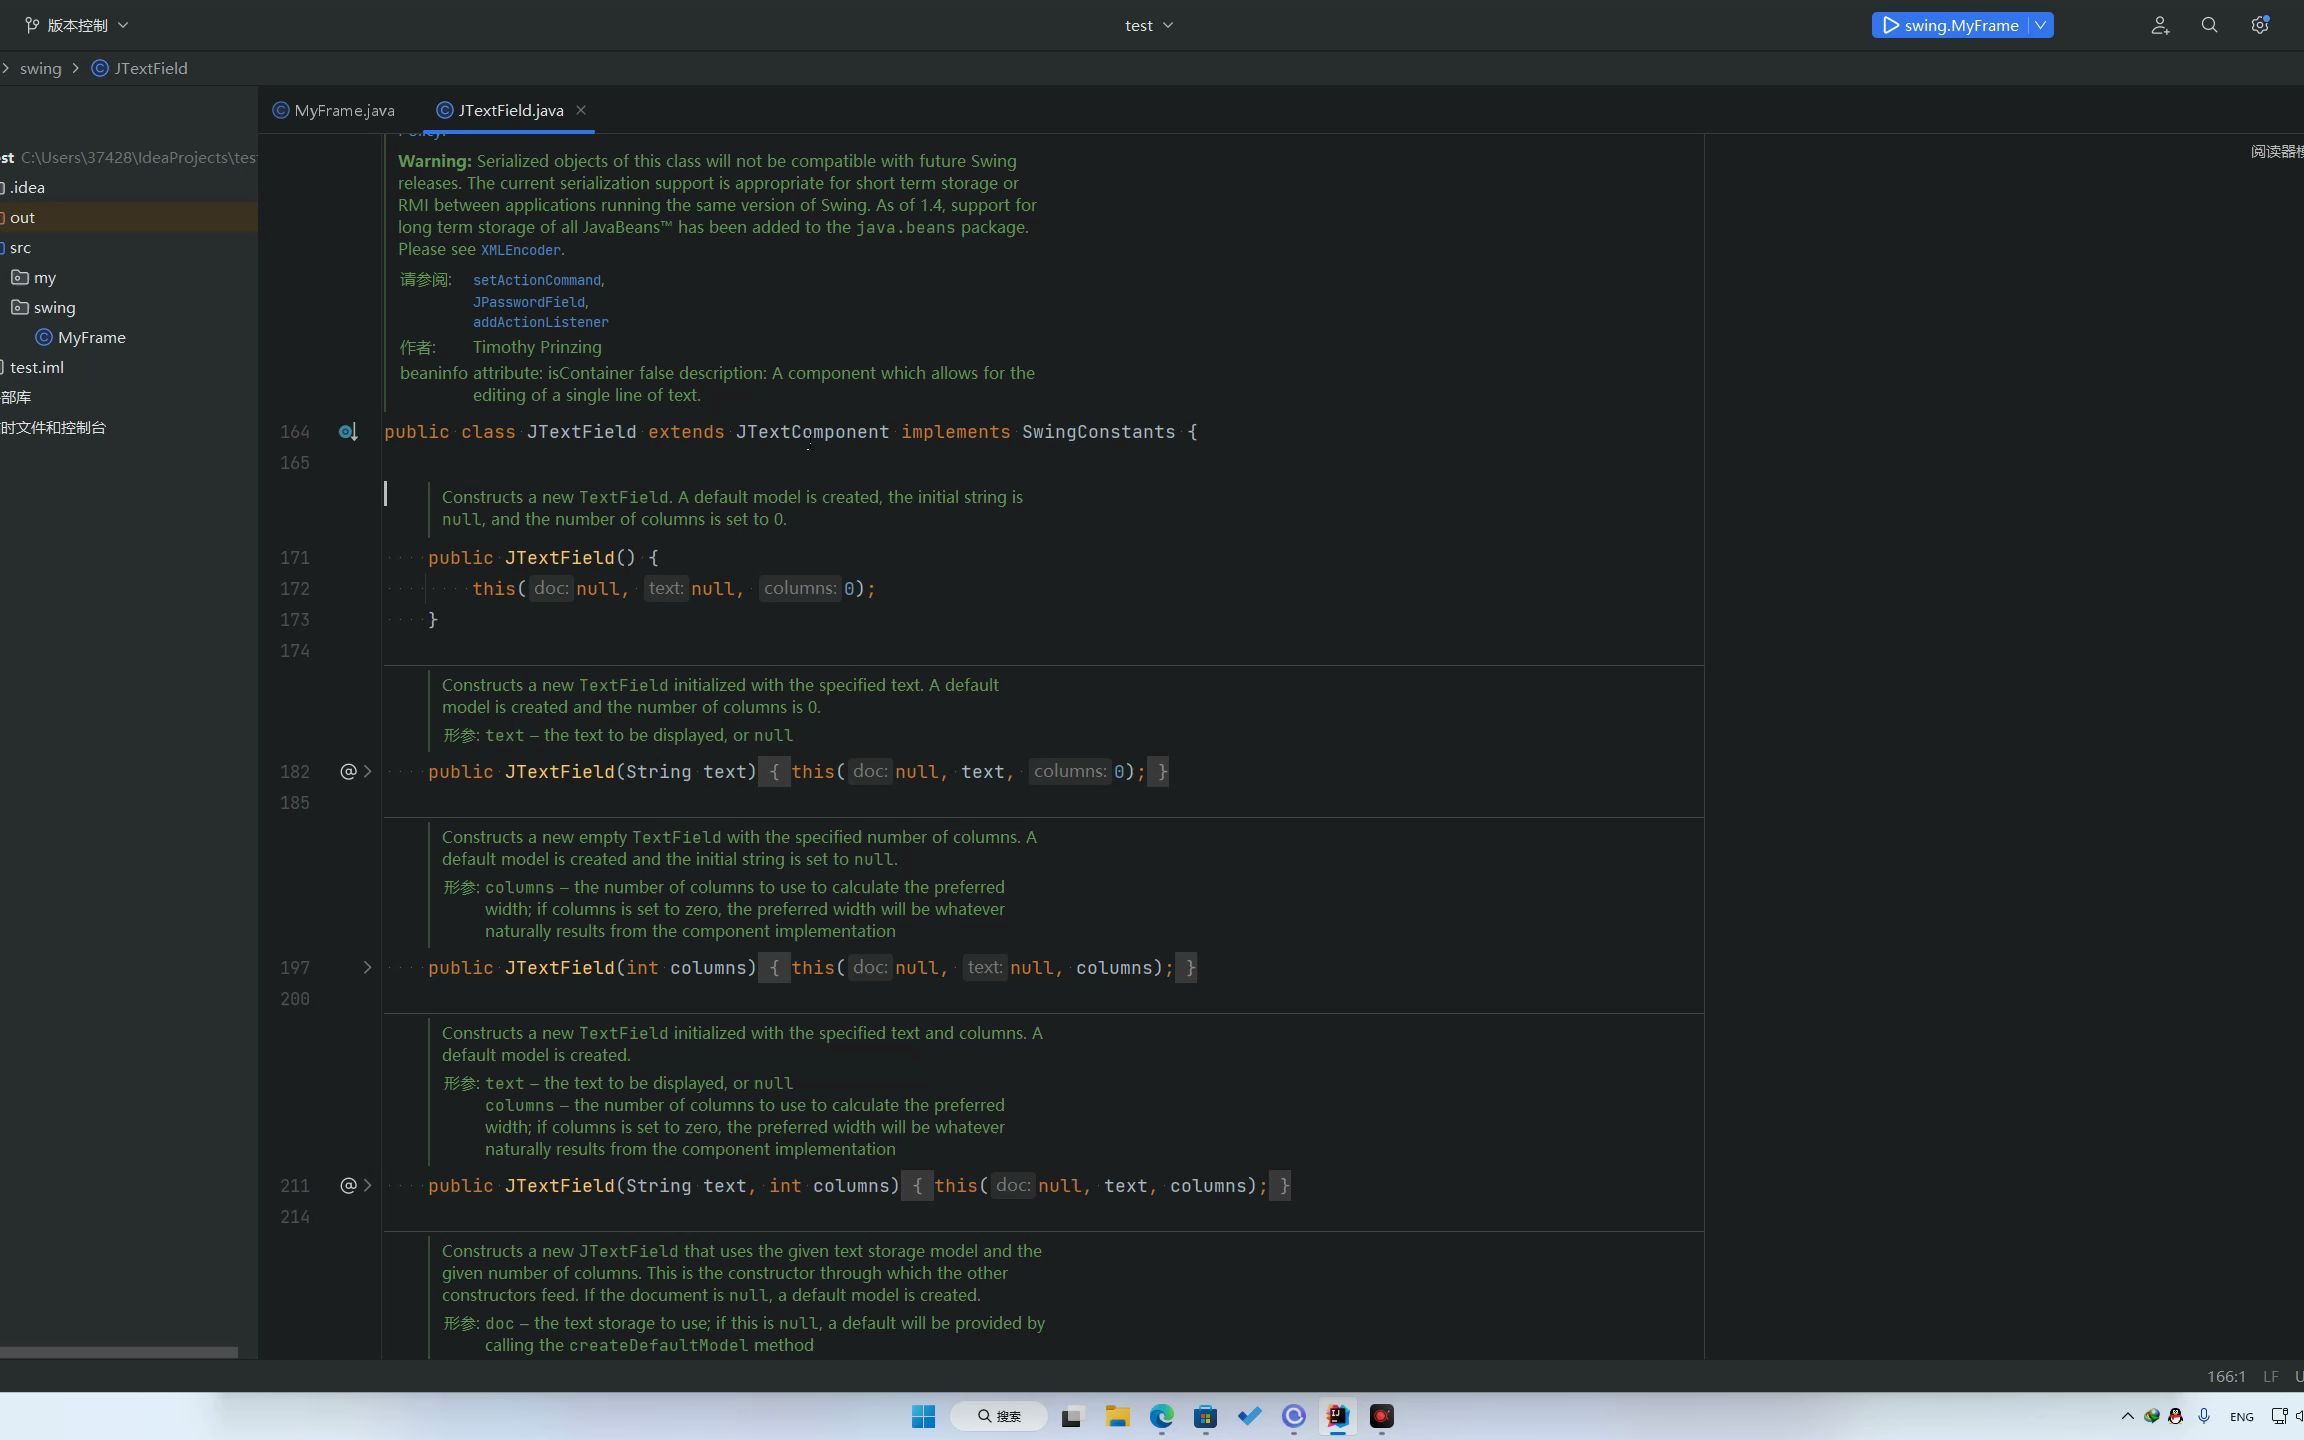This screenshot has width=2304, height=1440.
Task: Select the my package in project tree
Action: click(x=45, y=277)
